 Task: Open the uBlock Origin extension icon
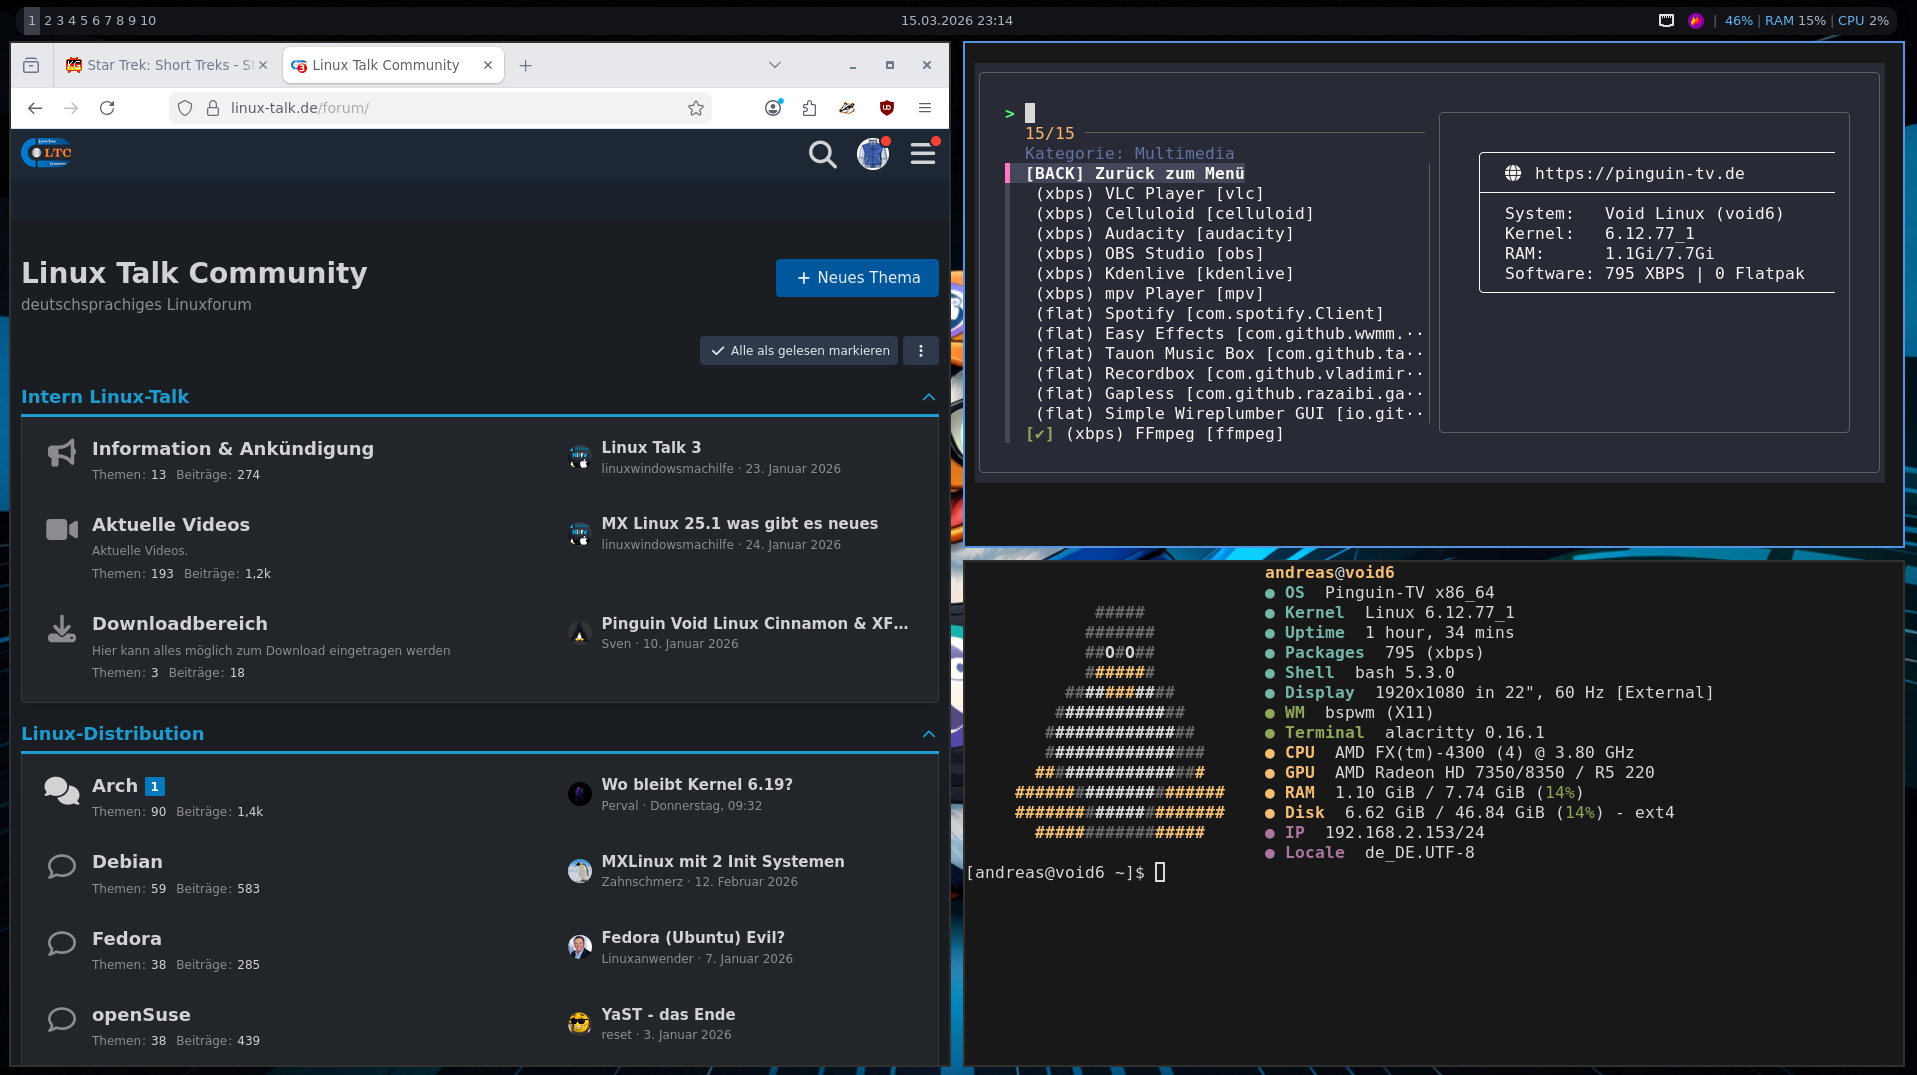click(x=886, y=108)
